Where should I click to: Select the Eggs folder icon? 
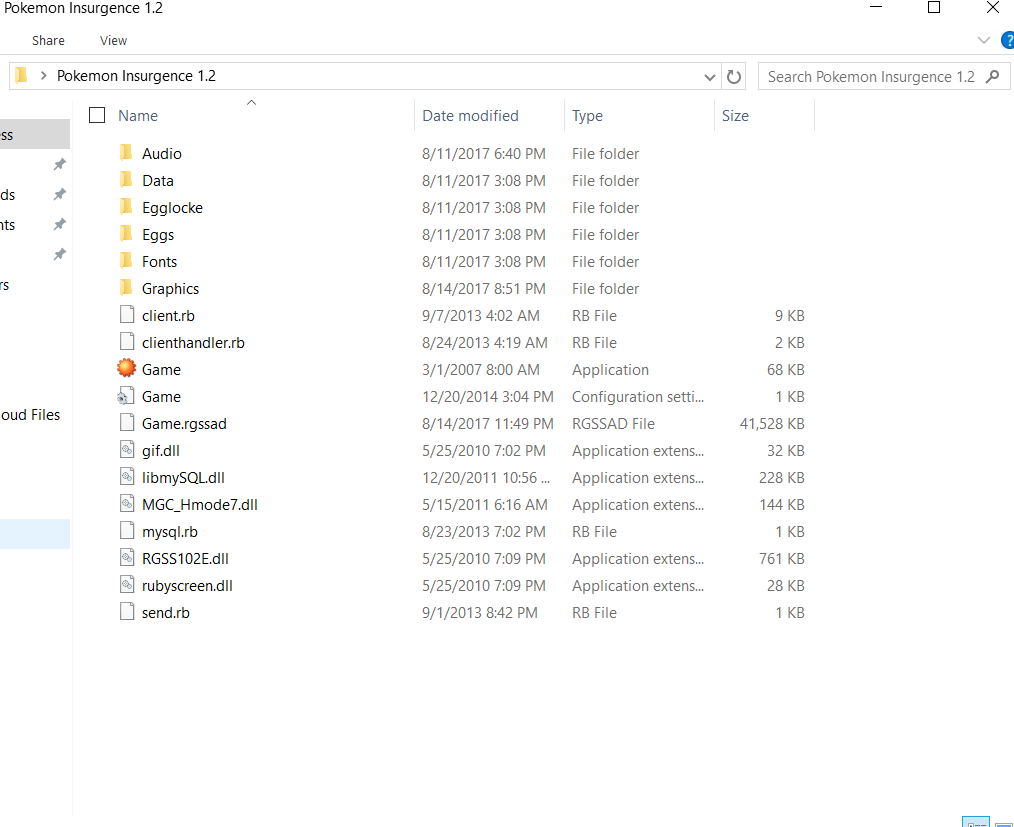pos(126,235)
